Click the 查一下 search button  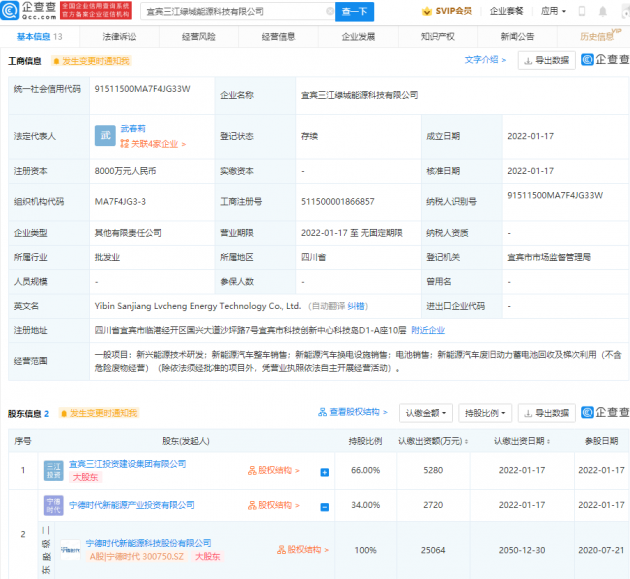click(x=354, y=11)
